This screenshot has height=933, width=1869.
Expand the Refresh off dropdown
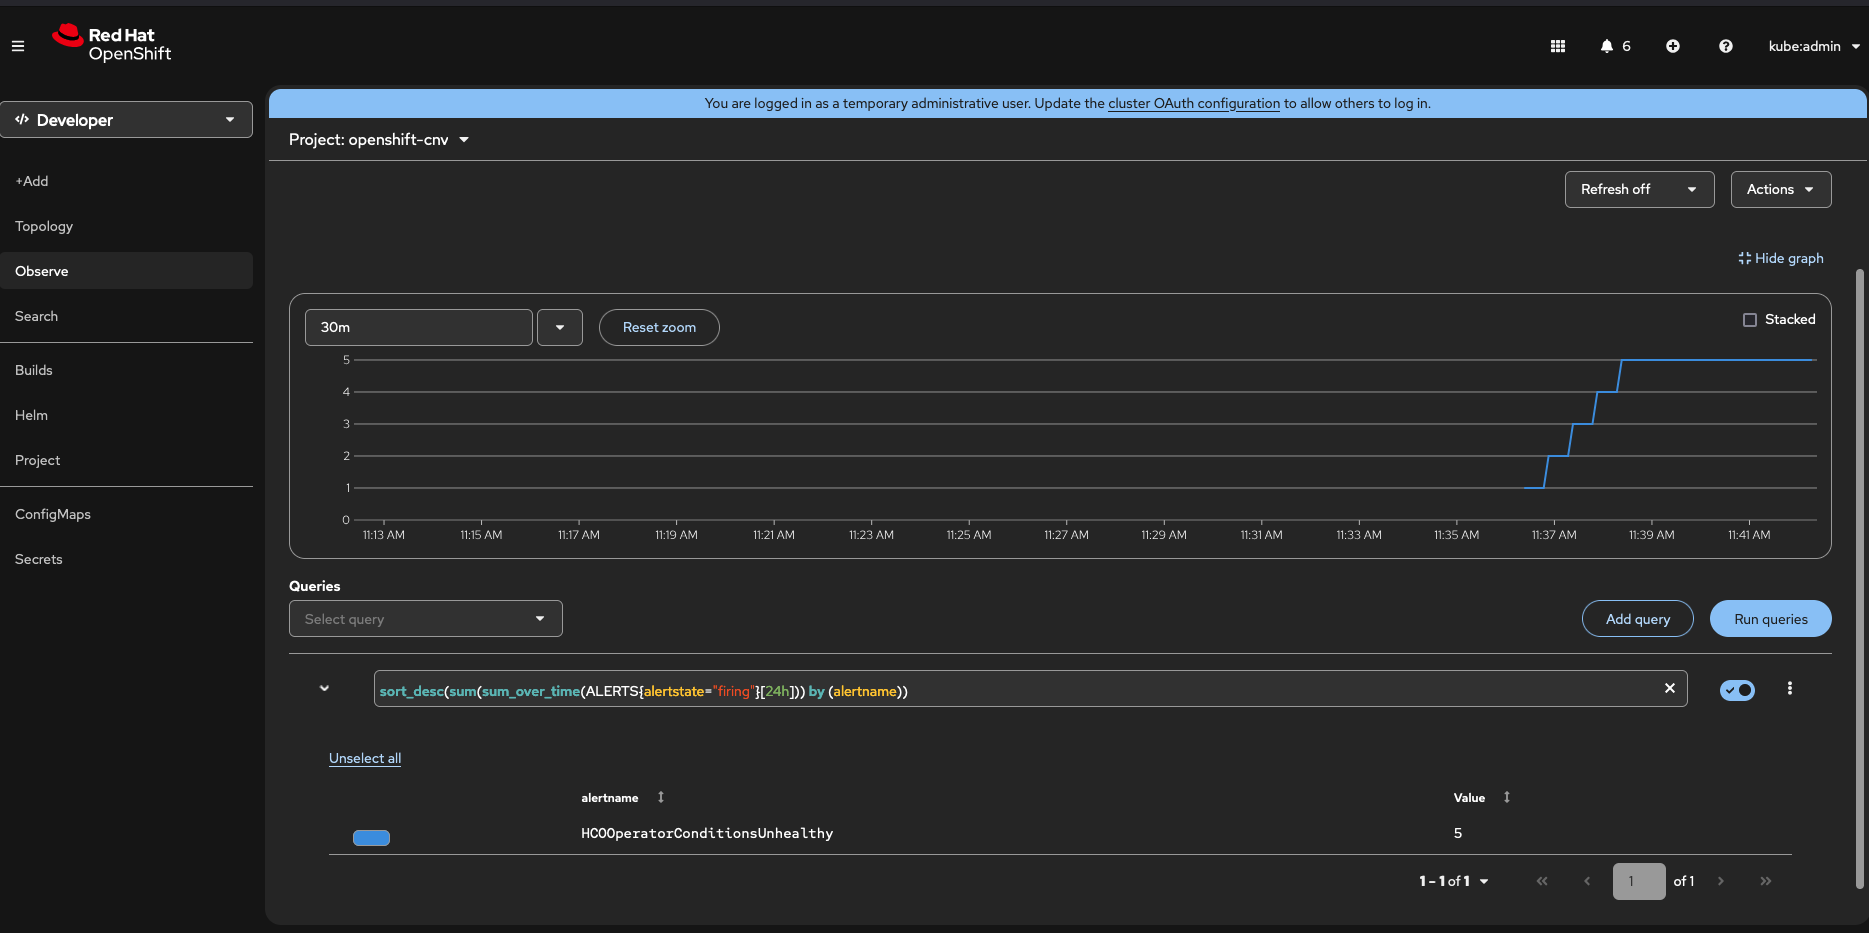coord(1638,189)
